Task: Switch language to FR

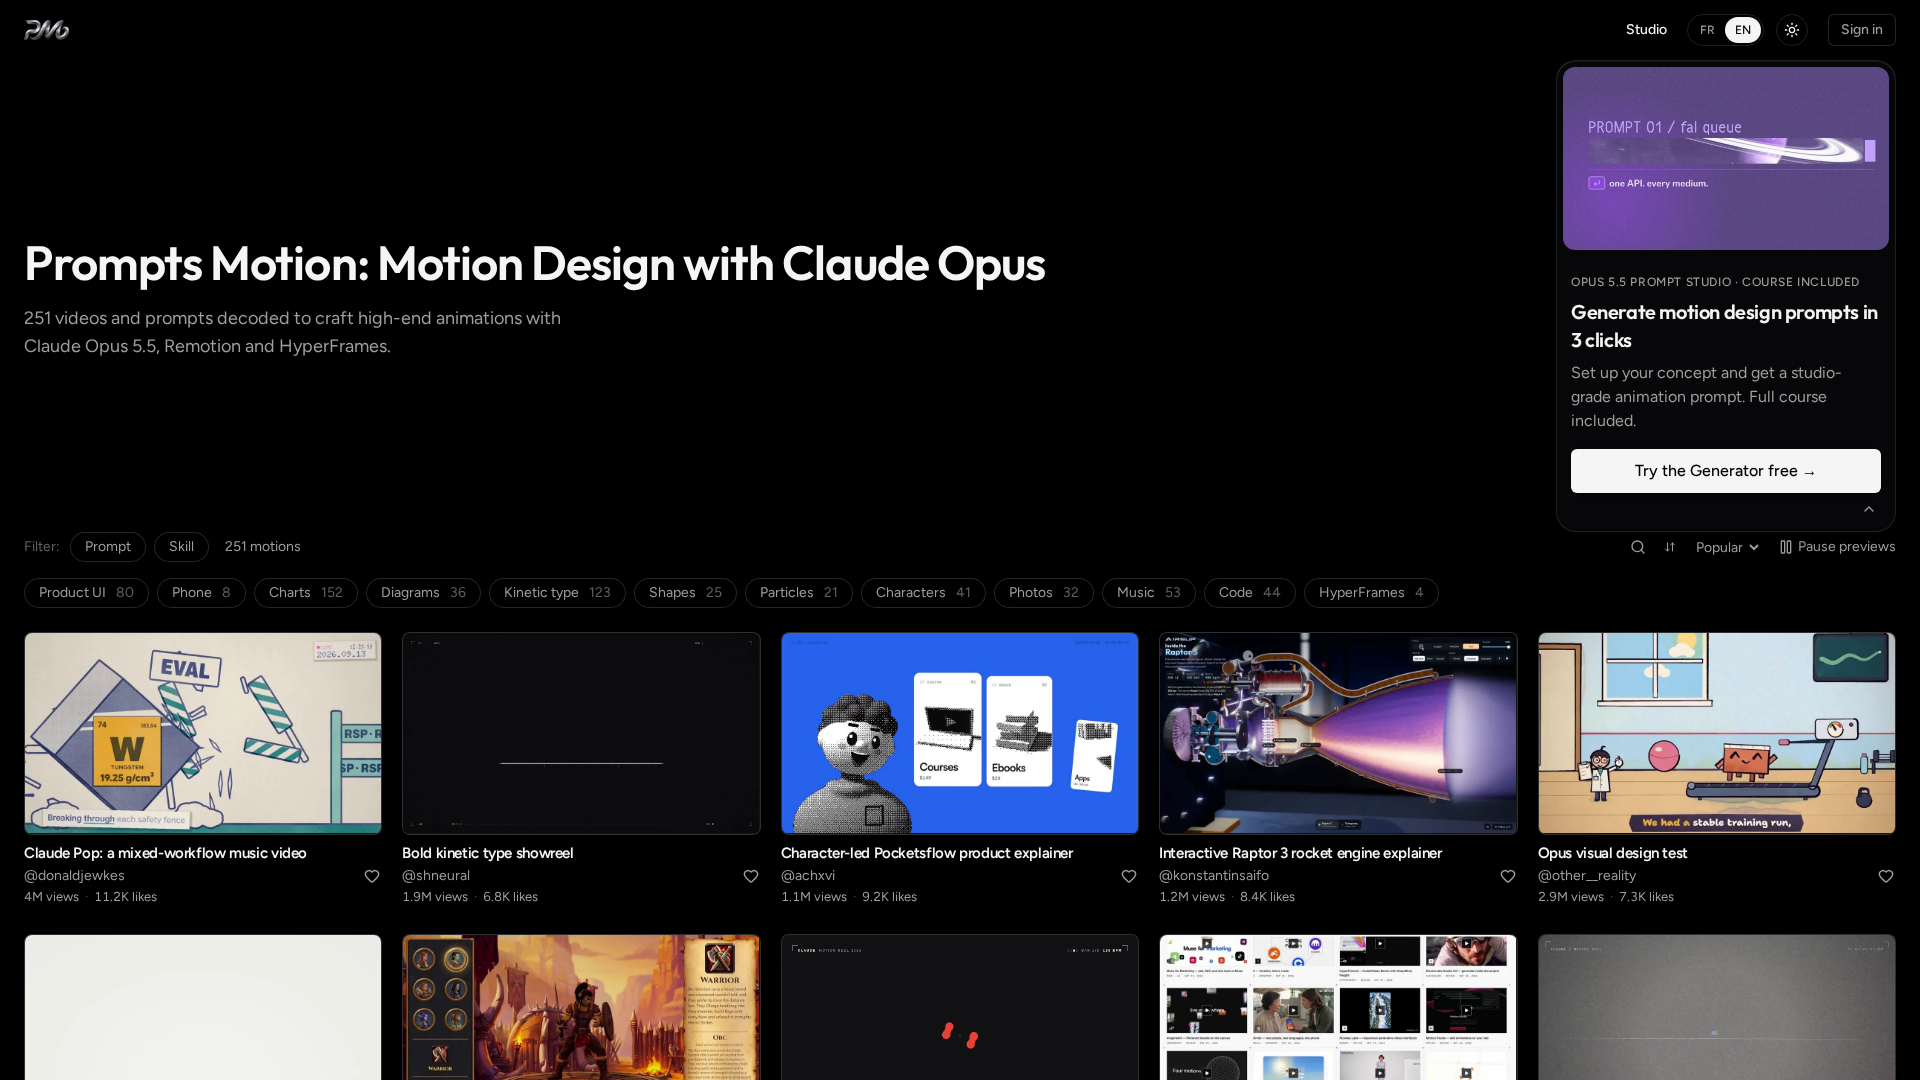Action: click(1707, 30)
